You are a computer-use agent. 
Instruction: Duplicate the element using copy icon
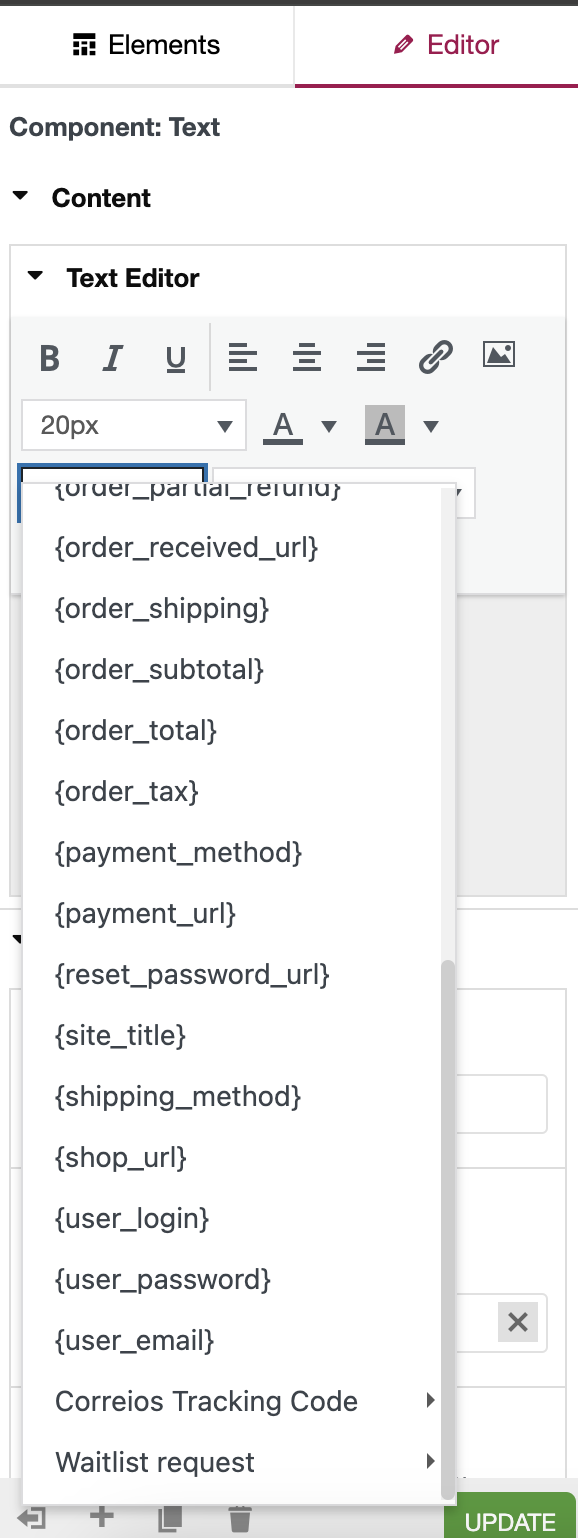[170, 1519]
